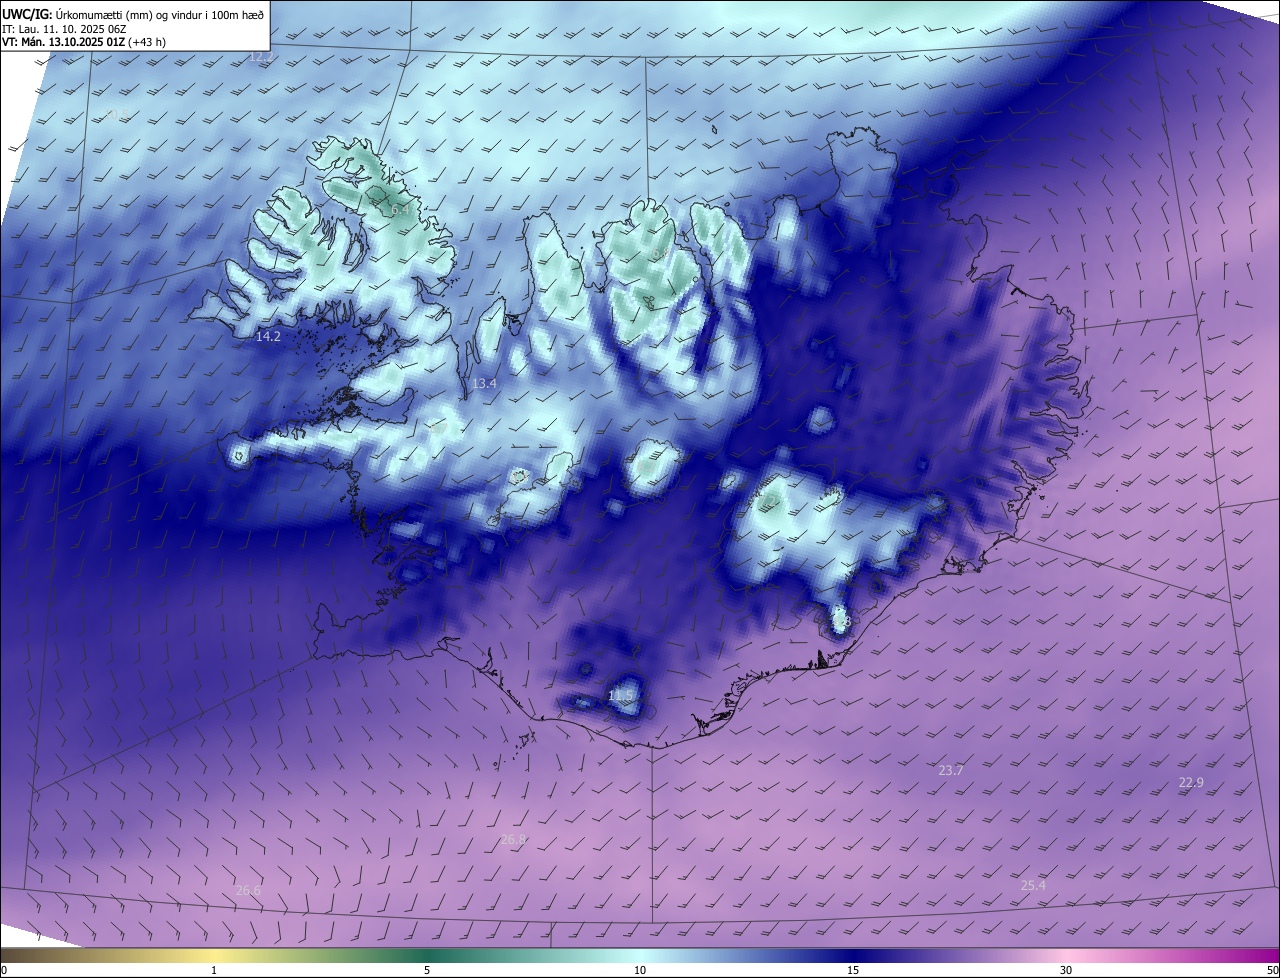Click the colorbar tick label 10

click(x=640, y=970)
